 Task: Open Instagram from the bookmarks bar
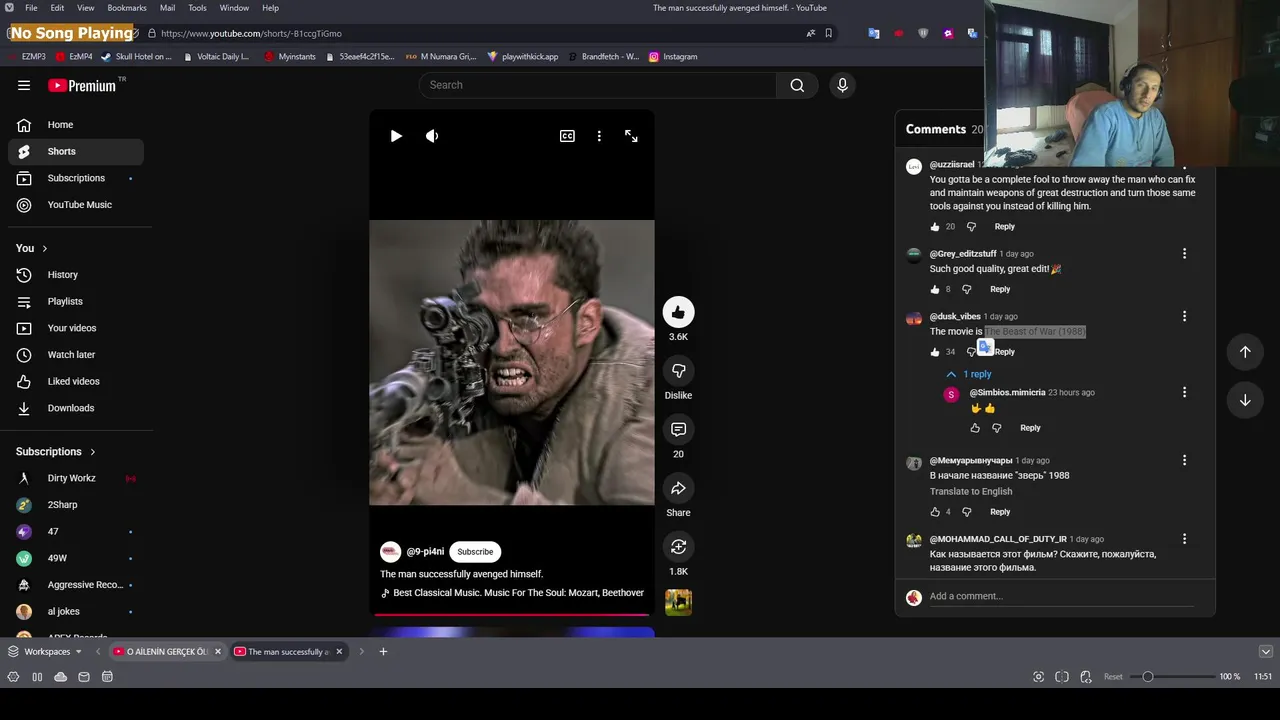click(673, 57)
